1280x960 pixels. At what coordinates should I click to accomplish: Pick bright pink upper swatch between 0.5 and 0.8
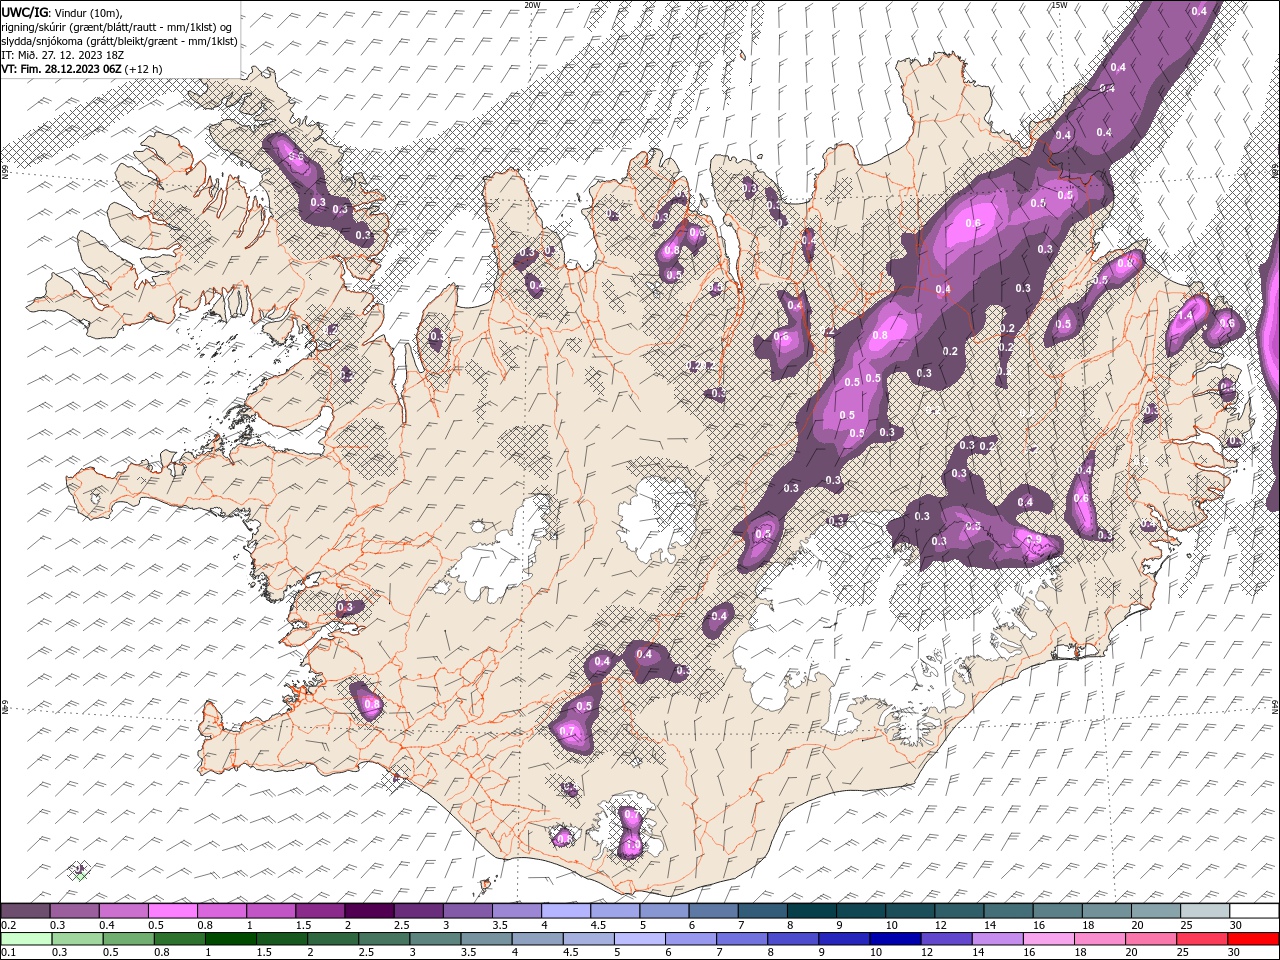pyautogui.click(x=173, y=910)
